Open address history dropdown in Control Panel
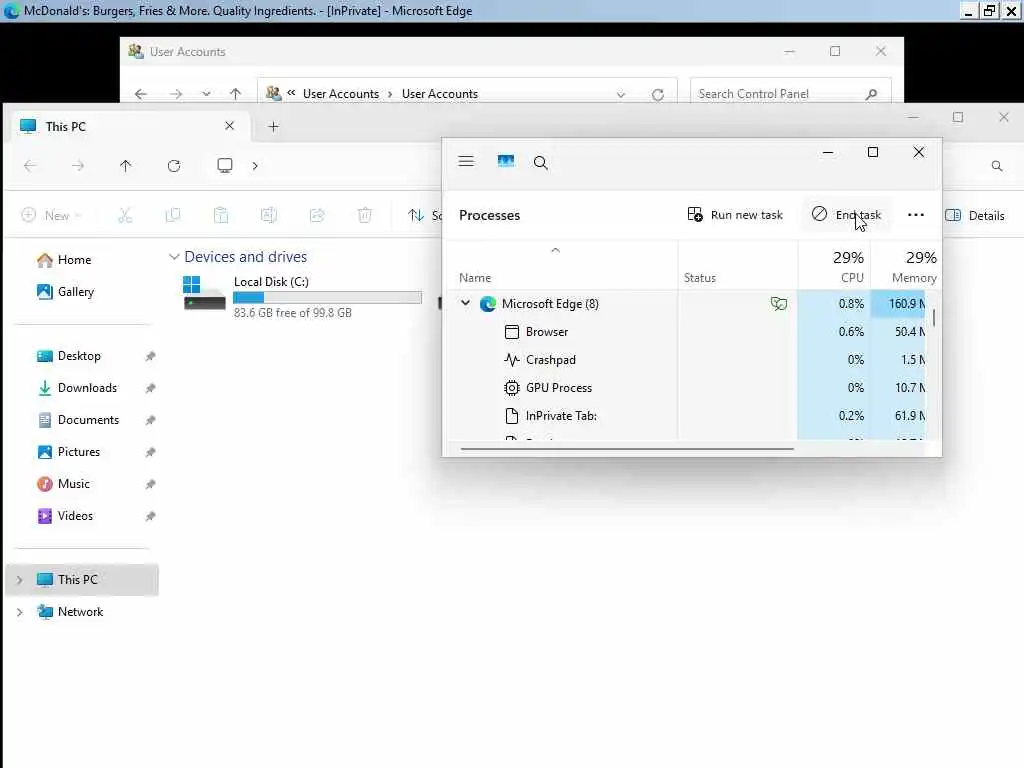 coord(620,95)
